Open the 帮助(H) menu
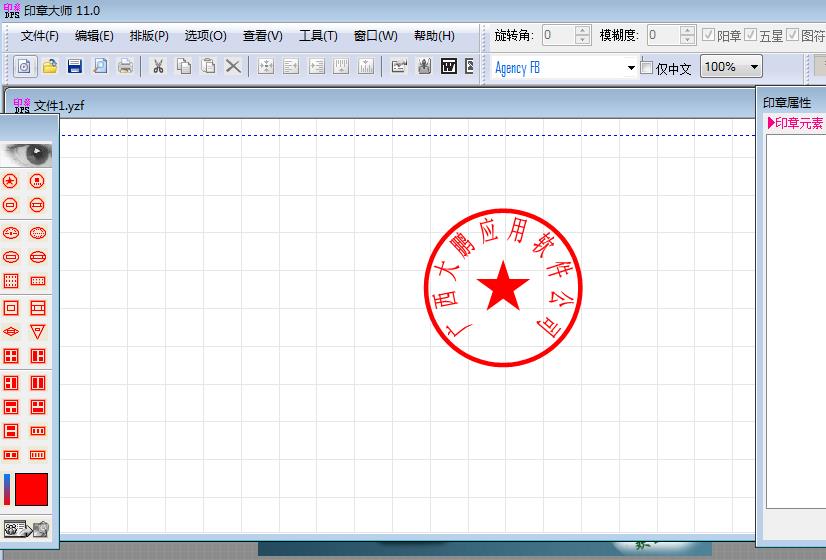 point(434,36)
